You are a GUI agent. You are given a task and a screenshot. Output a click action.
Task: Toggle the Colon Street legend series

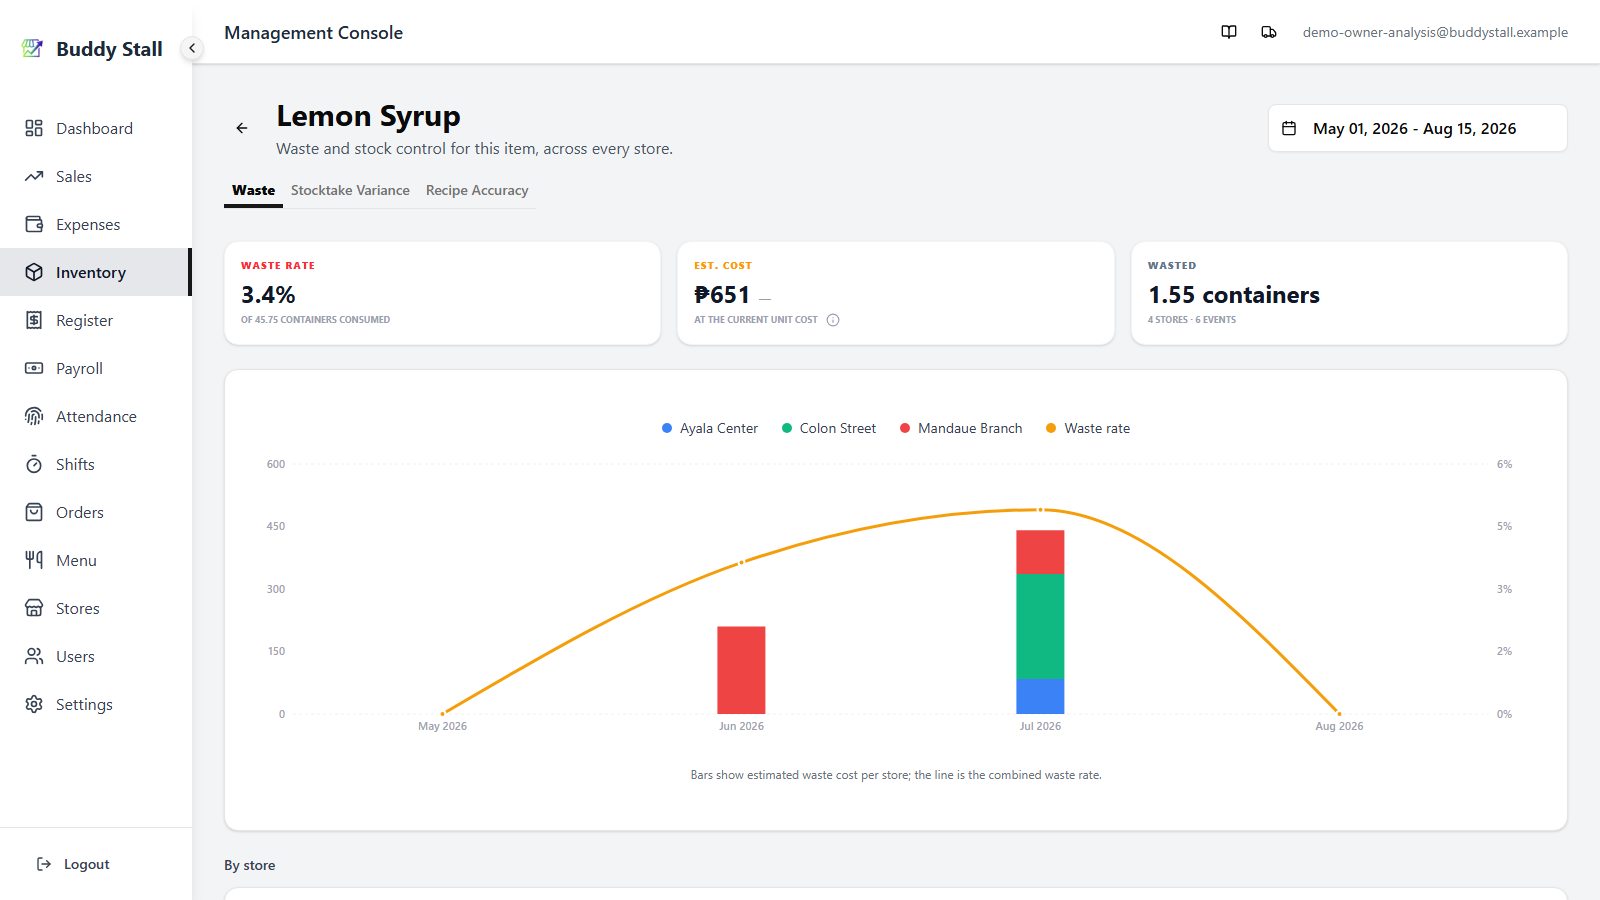point(829,428)
